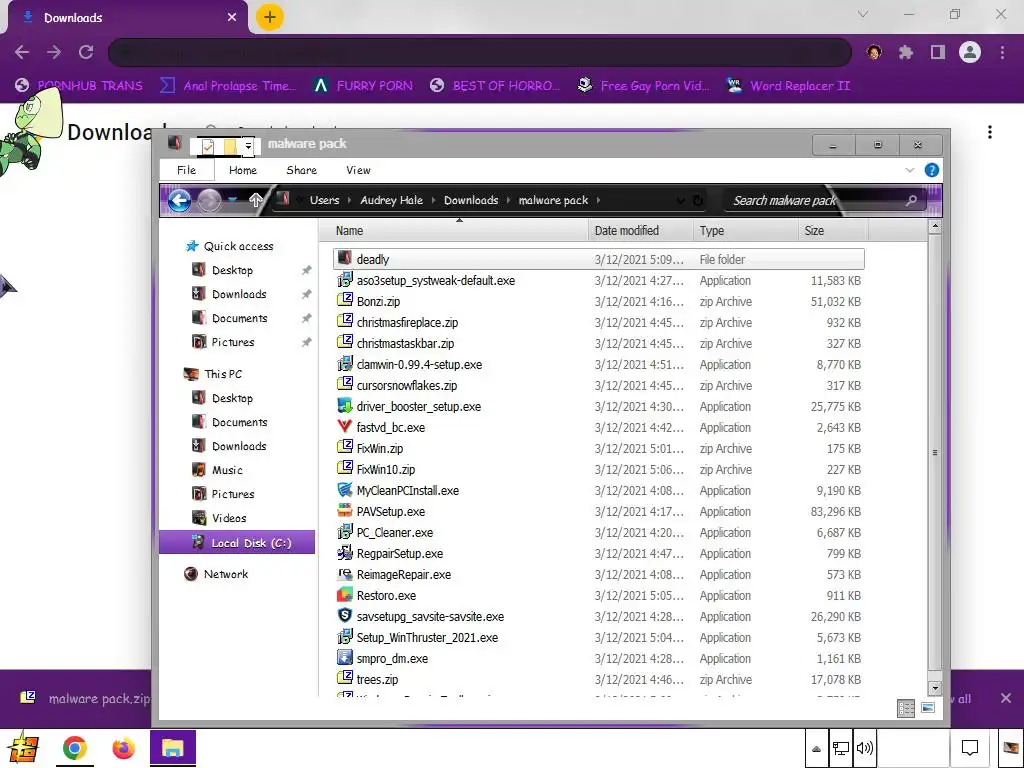
Task: Select the RegpairSetup.exe icon
Action: pos(345,552)
